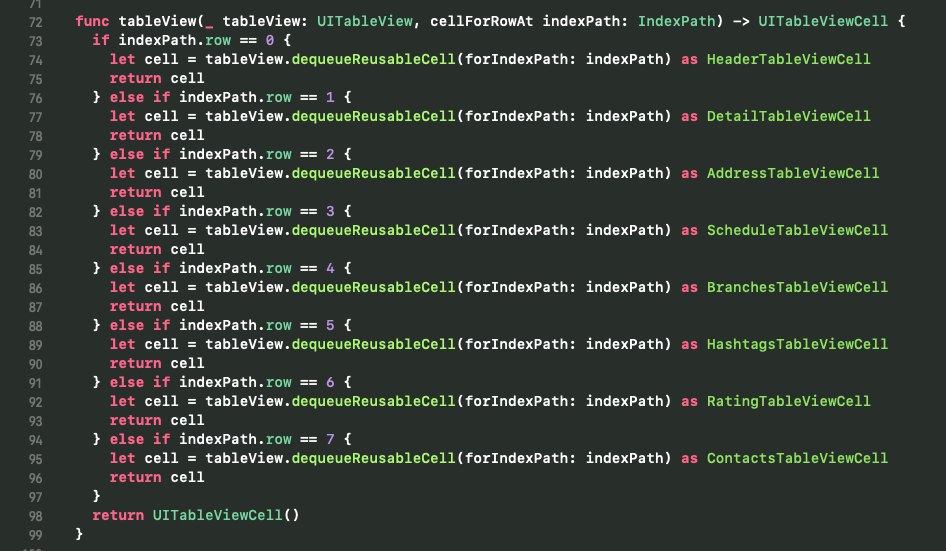Click dequeueReusableCell on line 89
The width and height of the screenshot is (946, 551).
[373, 344]
